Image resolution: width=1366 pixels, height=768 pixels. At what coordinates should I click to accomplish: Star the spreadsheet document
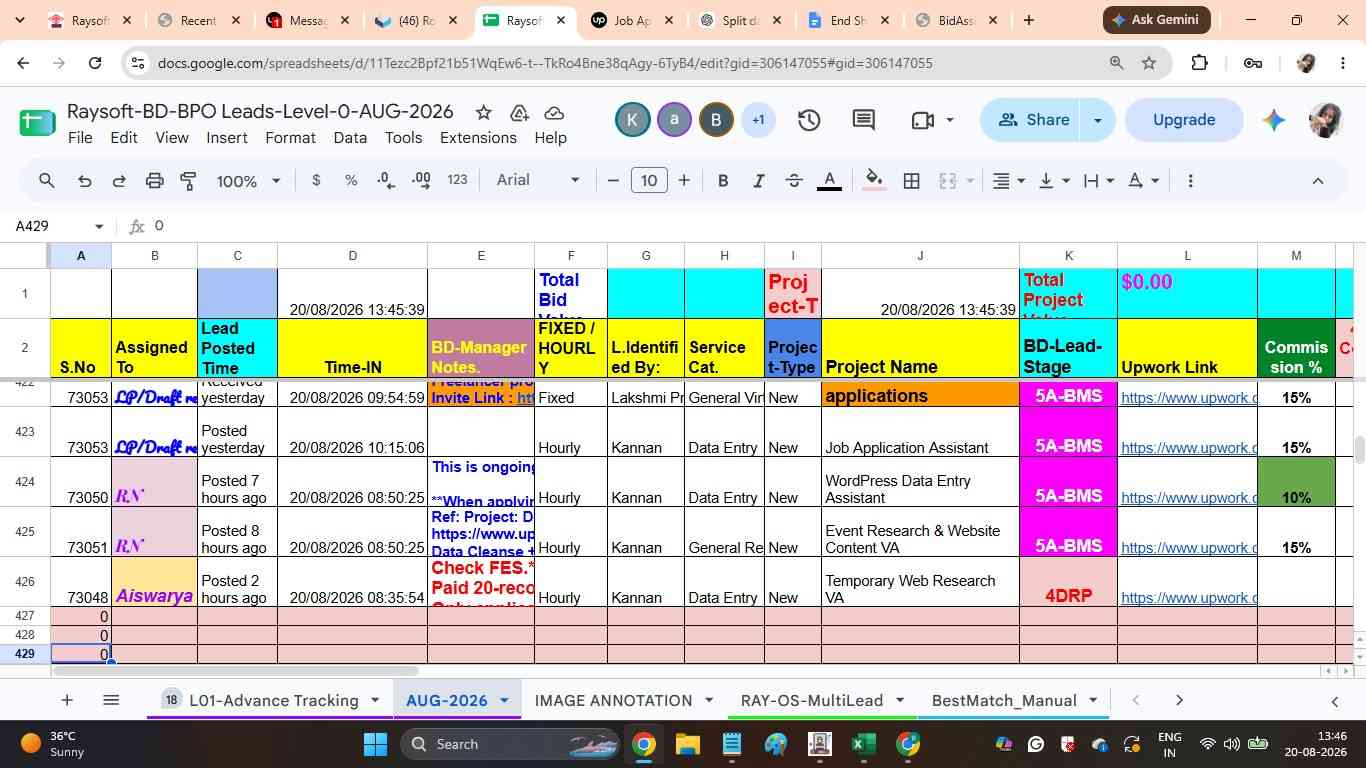click(483, 112)
